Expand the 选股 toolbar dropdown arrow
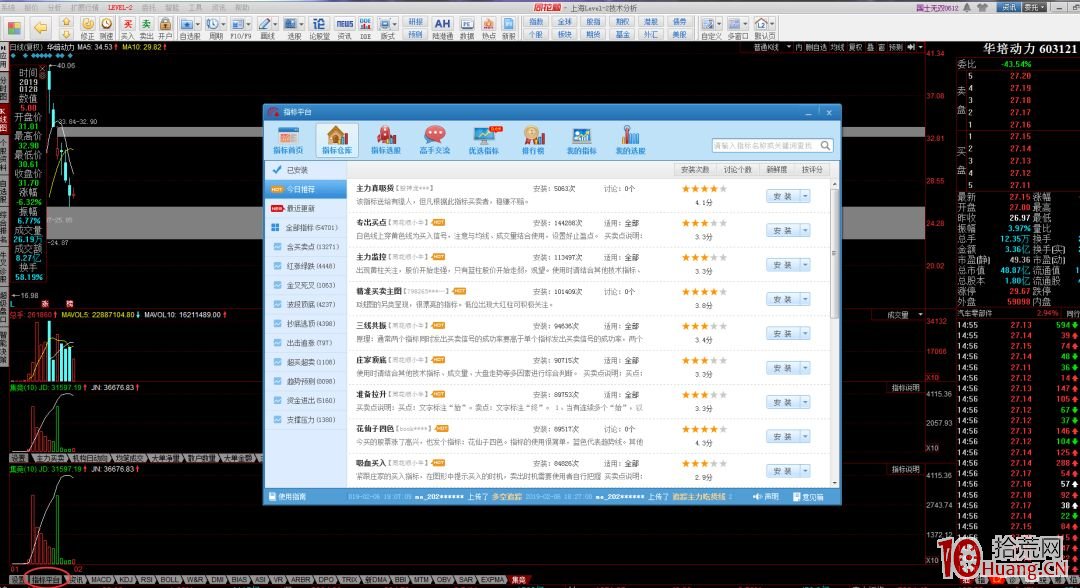This screenshot has width=1080, height=588. pos(302,25)
